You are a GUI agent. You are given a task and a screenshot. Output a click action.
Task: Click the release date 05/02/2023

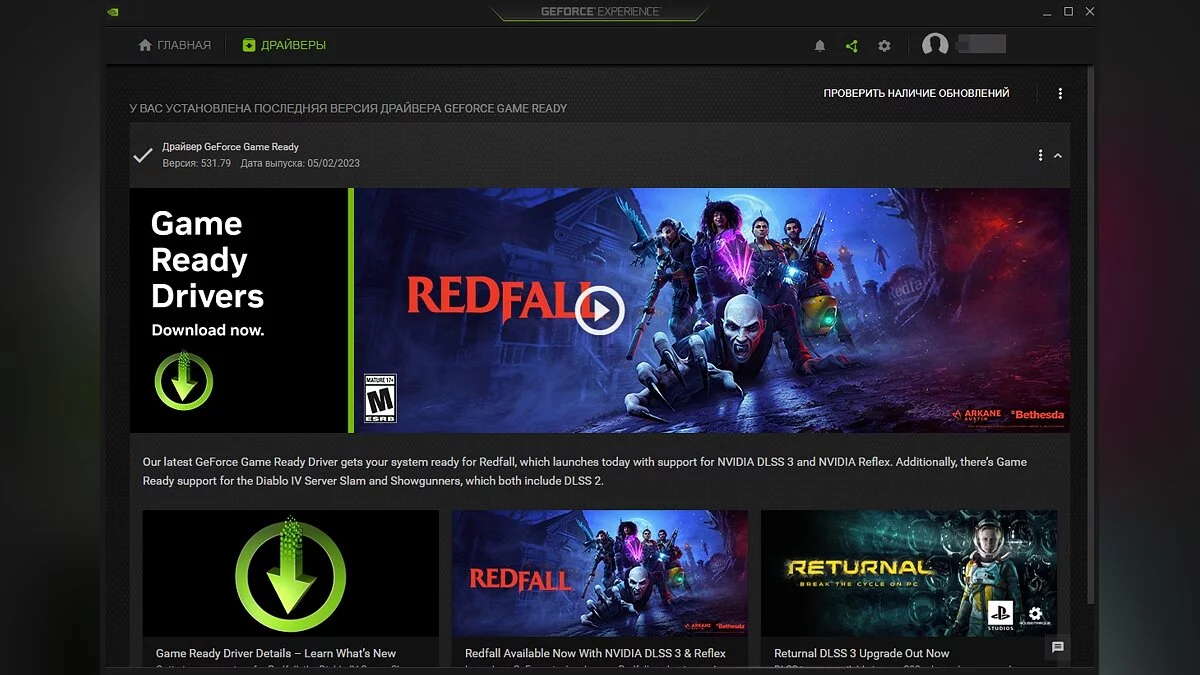[300, 163]
